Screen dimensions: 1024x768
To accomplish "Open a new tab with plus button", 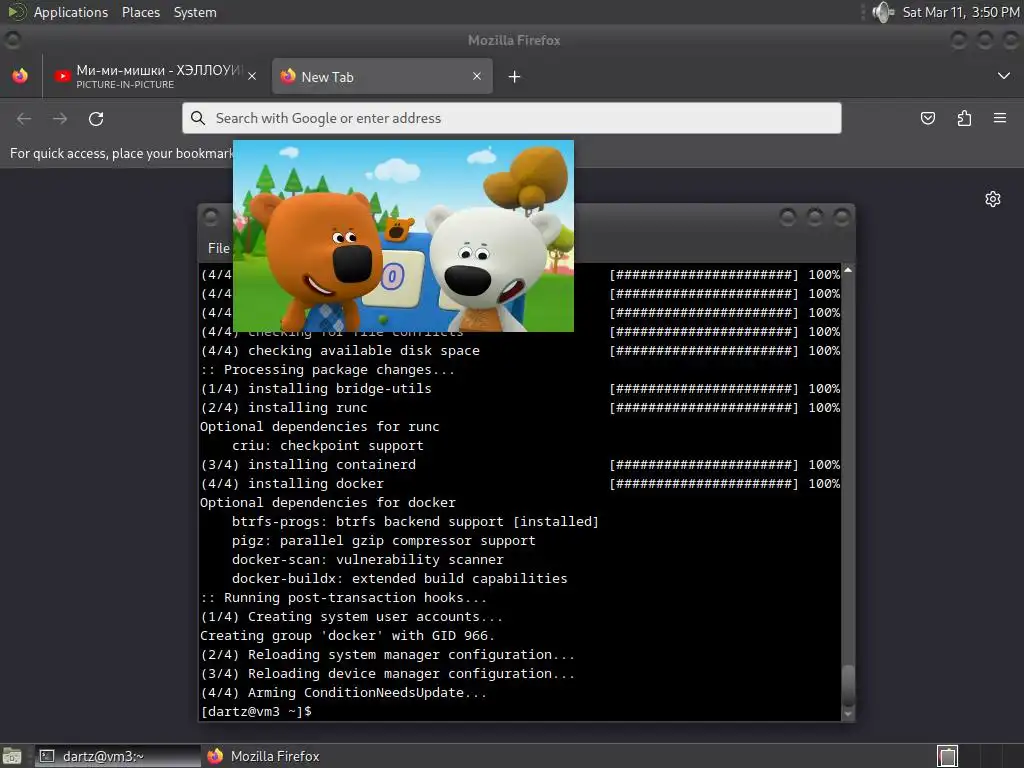I will [515, 77].
